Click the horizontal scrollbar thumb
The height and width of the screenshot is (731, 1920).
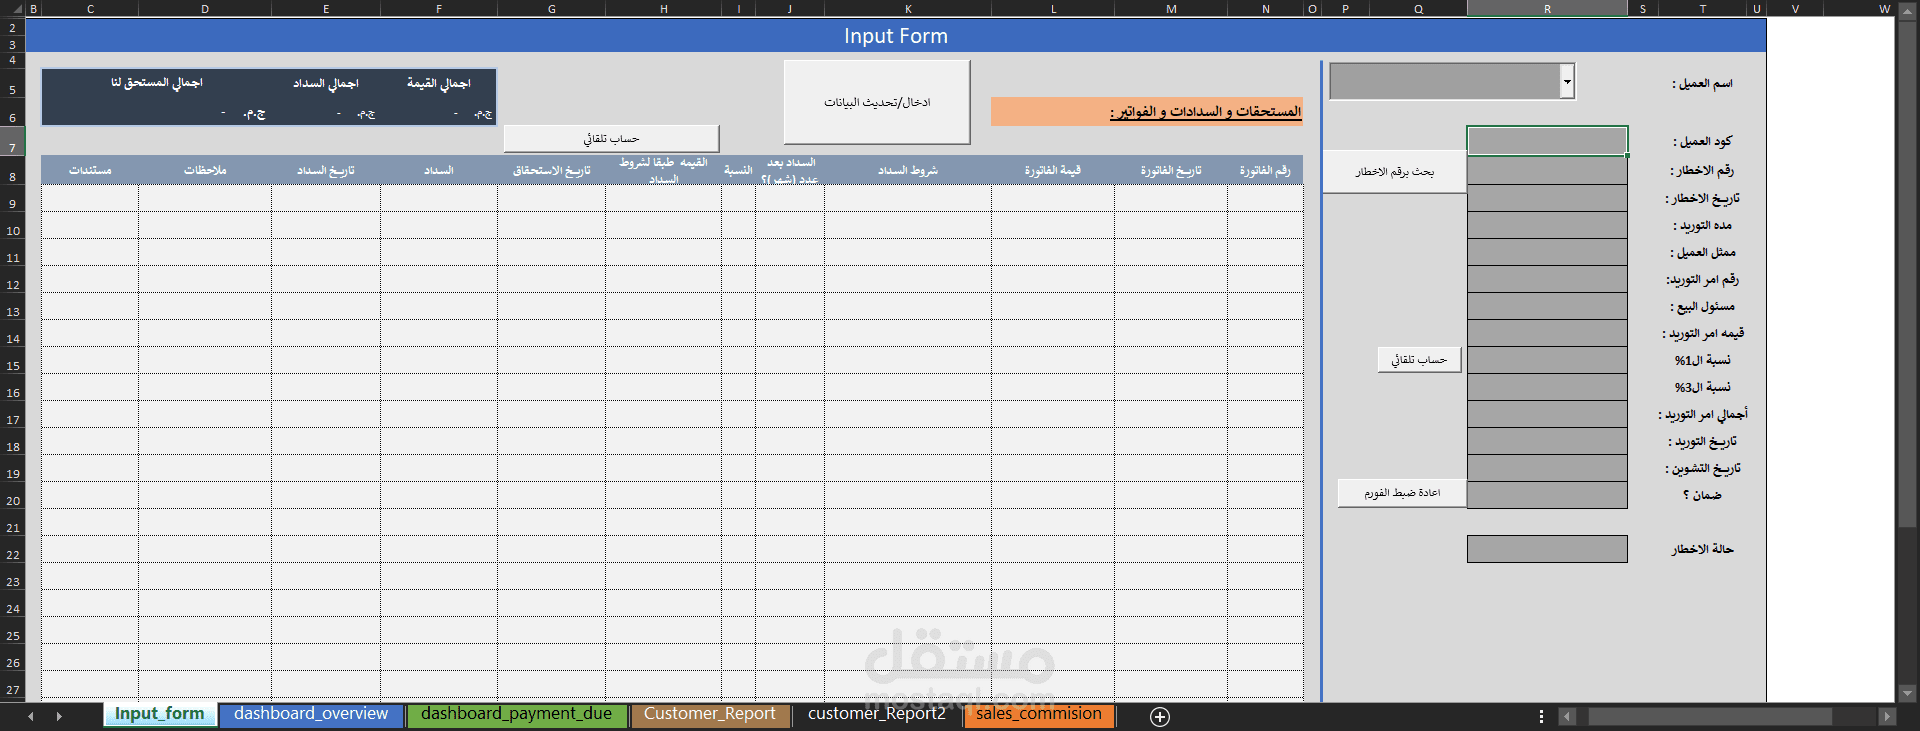pos(1710,716)
